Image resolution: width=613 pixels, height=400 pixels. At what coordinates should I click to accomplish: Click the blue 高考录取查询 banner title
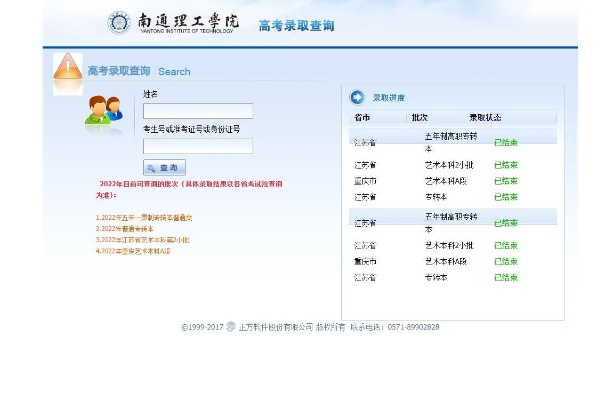pyautogui.click(x=296, y=26)
